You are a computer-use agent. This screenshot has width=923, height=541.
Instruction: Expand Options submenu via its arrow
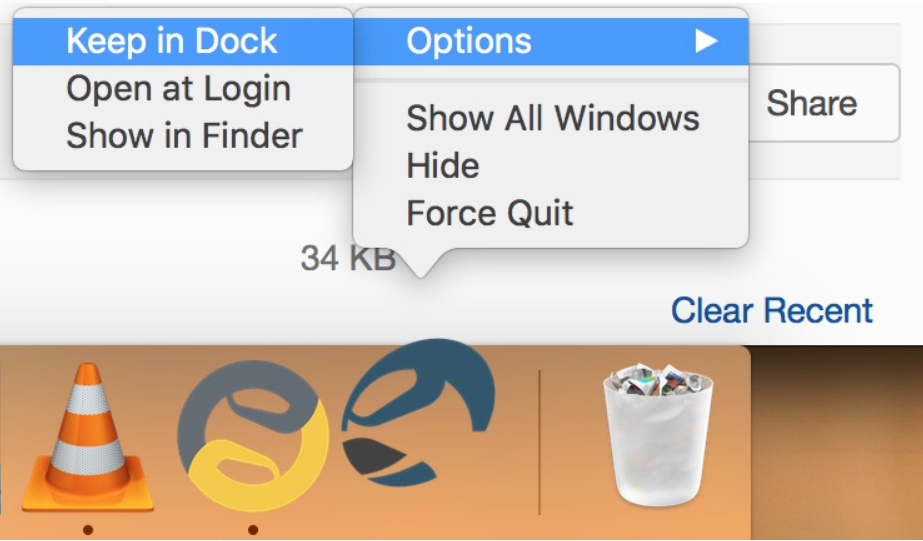tap(706, 41)
